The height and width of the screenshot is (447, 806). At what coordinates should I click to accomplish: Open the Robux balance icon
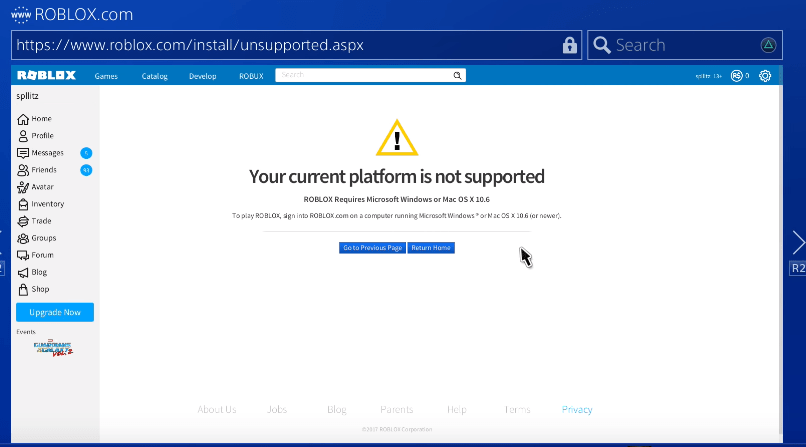pyautogui.click(x=737, y=76)
